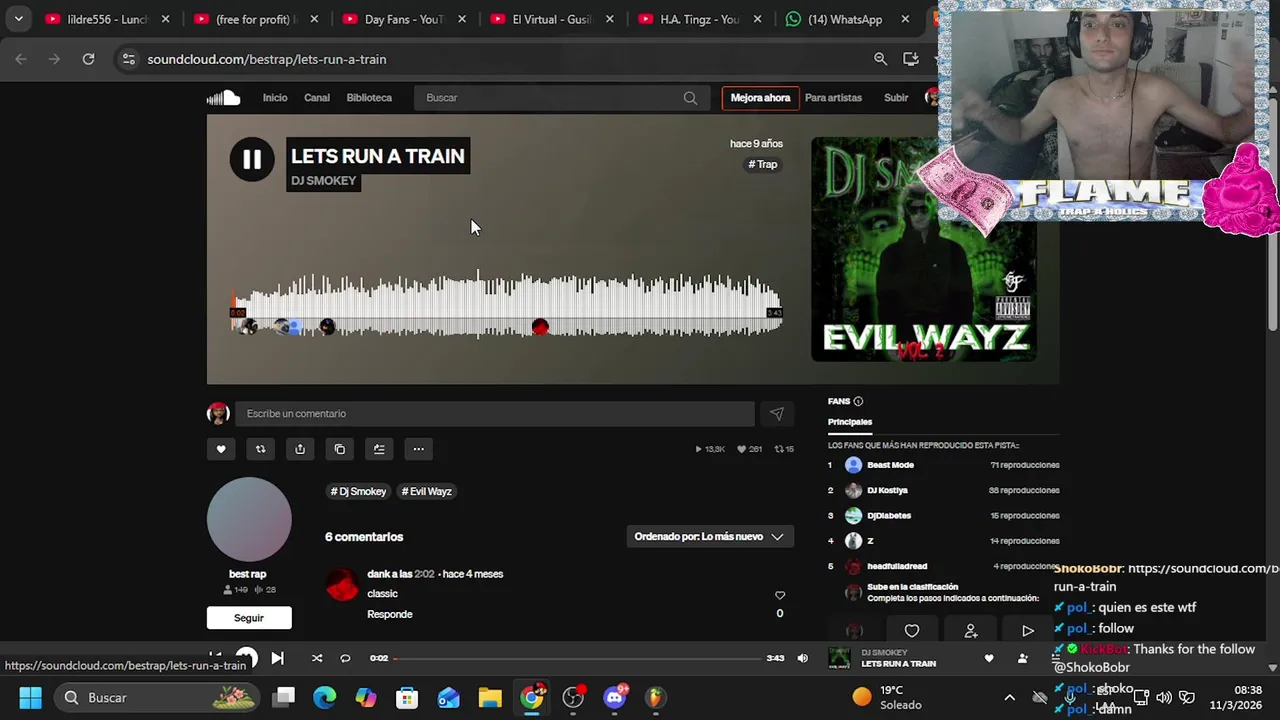Open the best rap profile avatar

(x=249, y=519)
